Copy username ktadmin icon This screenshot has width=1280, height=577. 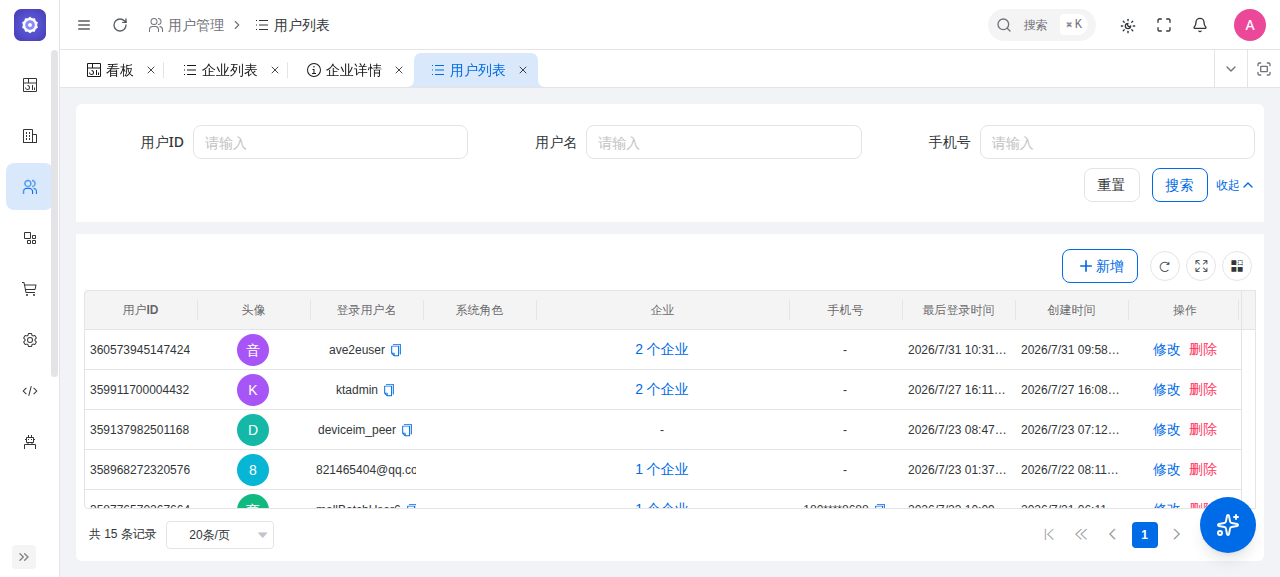pyautogui.click(x=390, y=390)
